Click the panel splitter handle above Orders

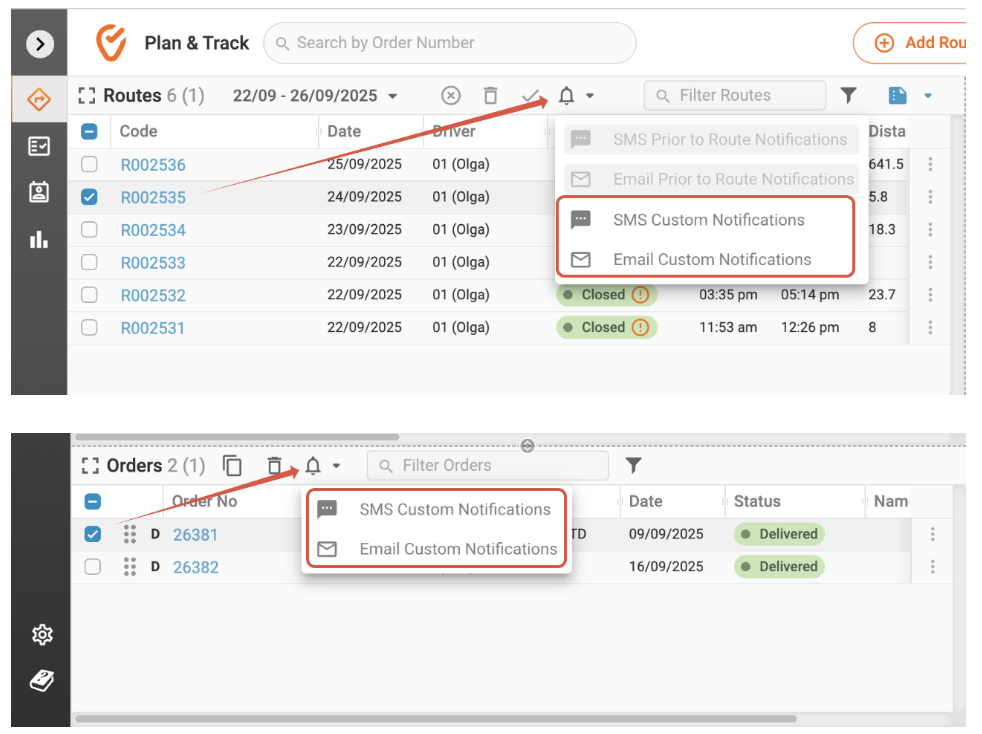[x=527, y=445]
